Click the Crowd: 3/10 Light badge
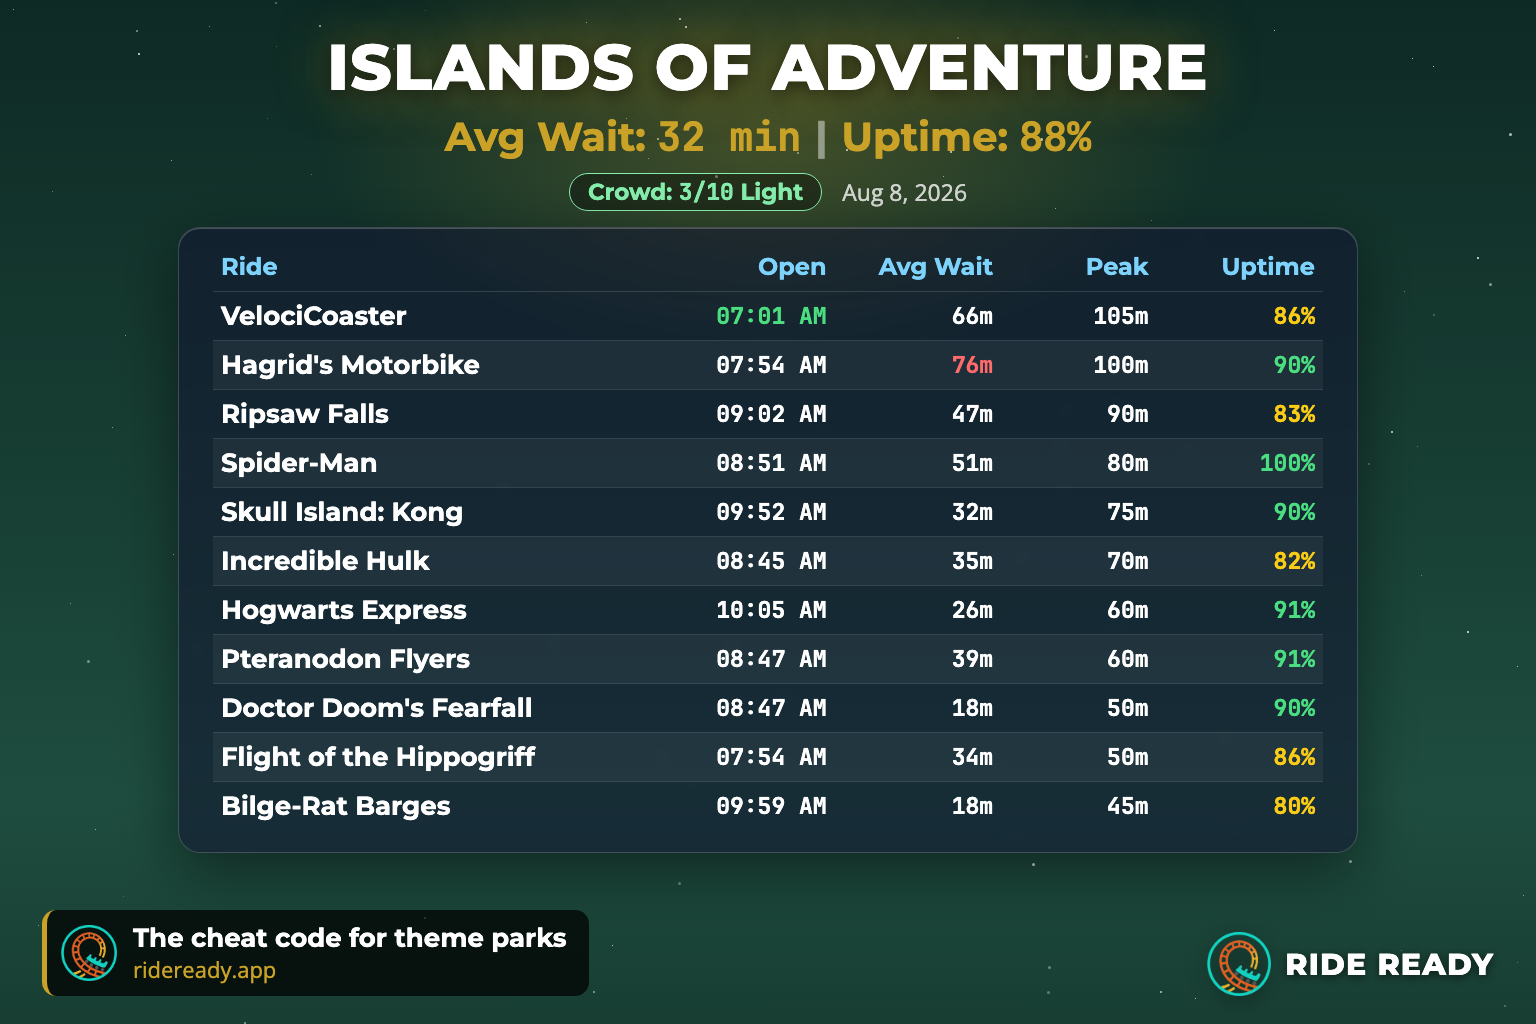1536x1024 pixels. 695,192
